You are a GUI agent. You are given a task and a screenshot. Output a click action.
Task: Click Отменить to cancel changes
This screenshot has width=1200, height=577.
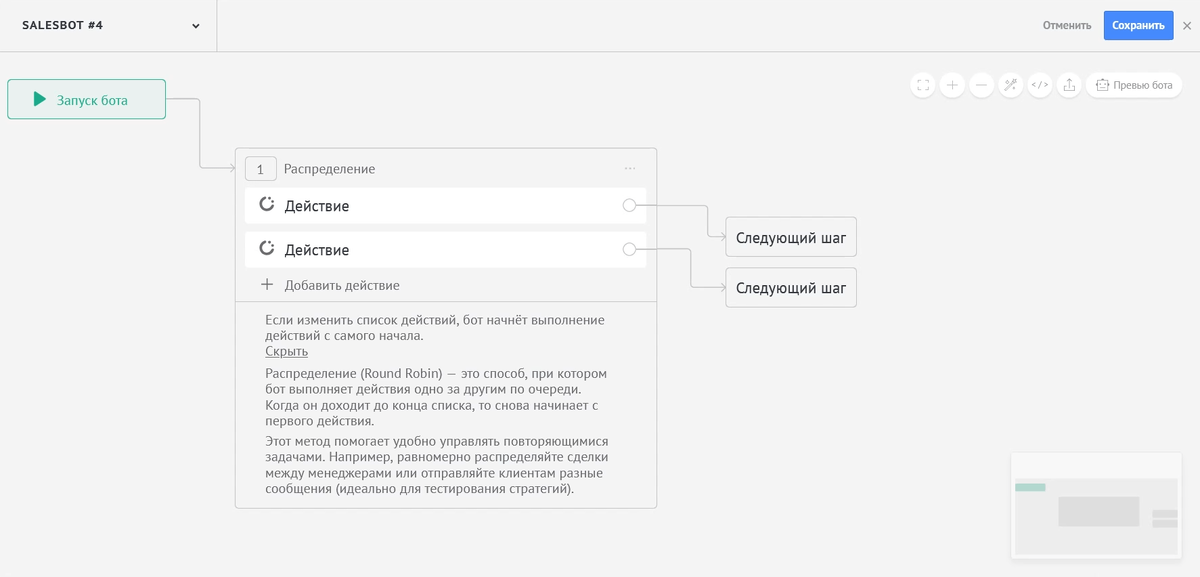pyautogui.click(x=1067, y=26)
